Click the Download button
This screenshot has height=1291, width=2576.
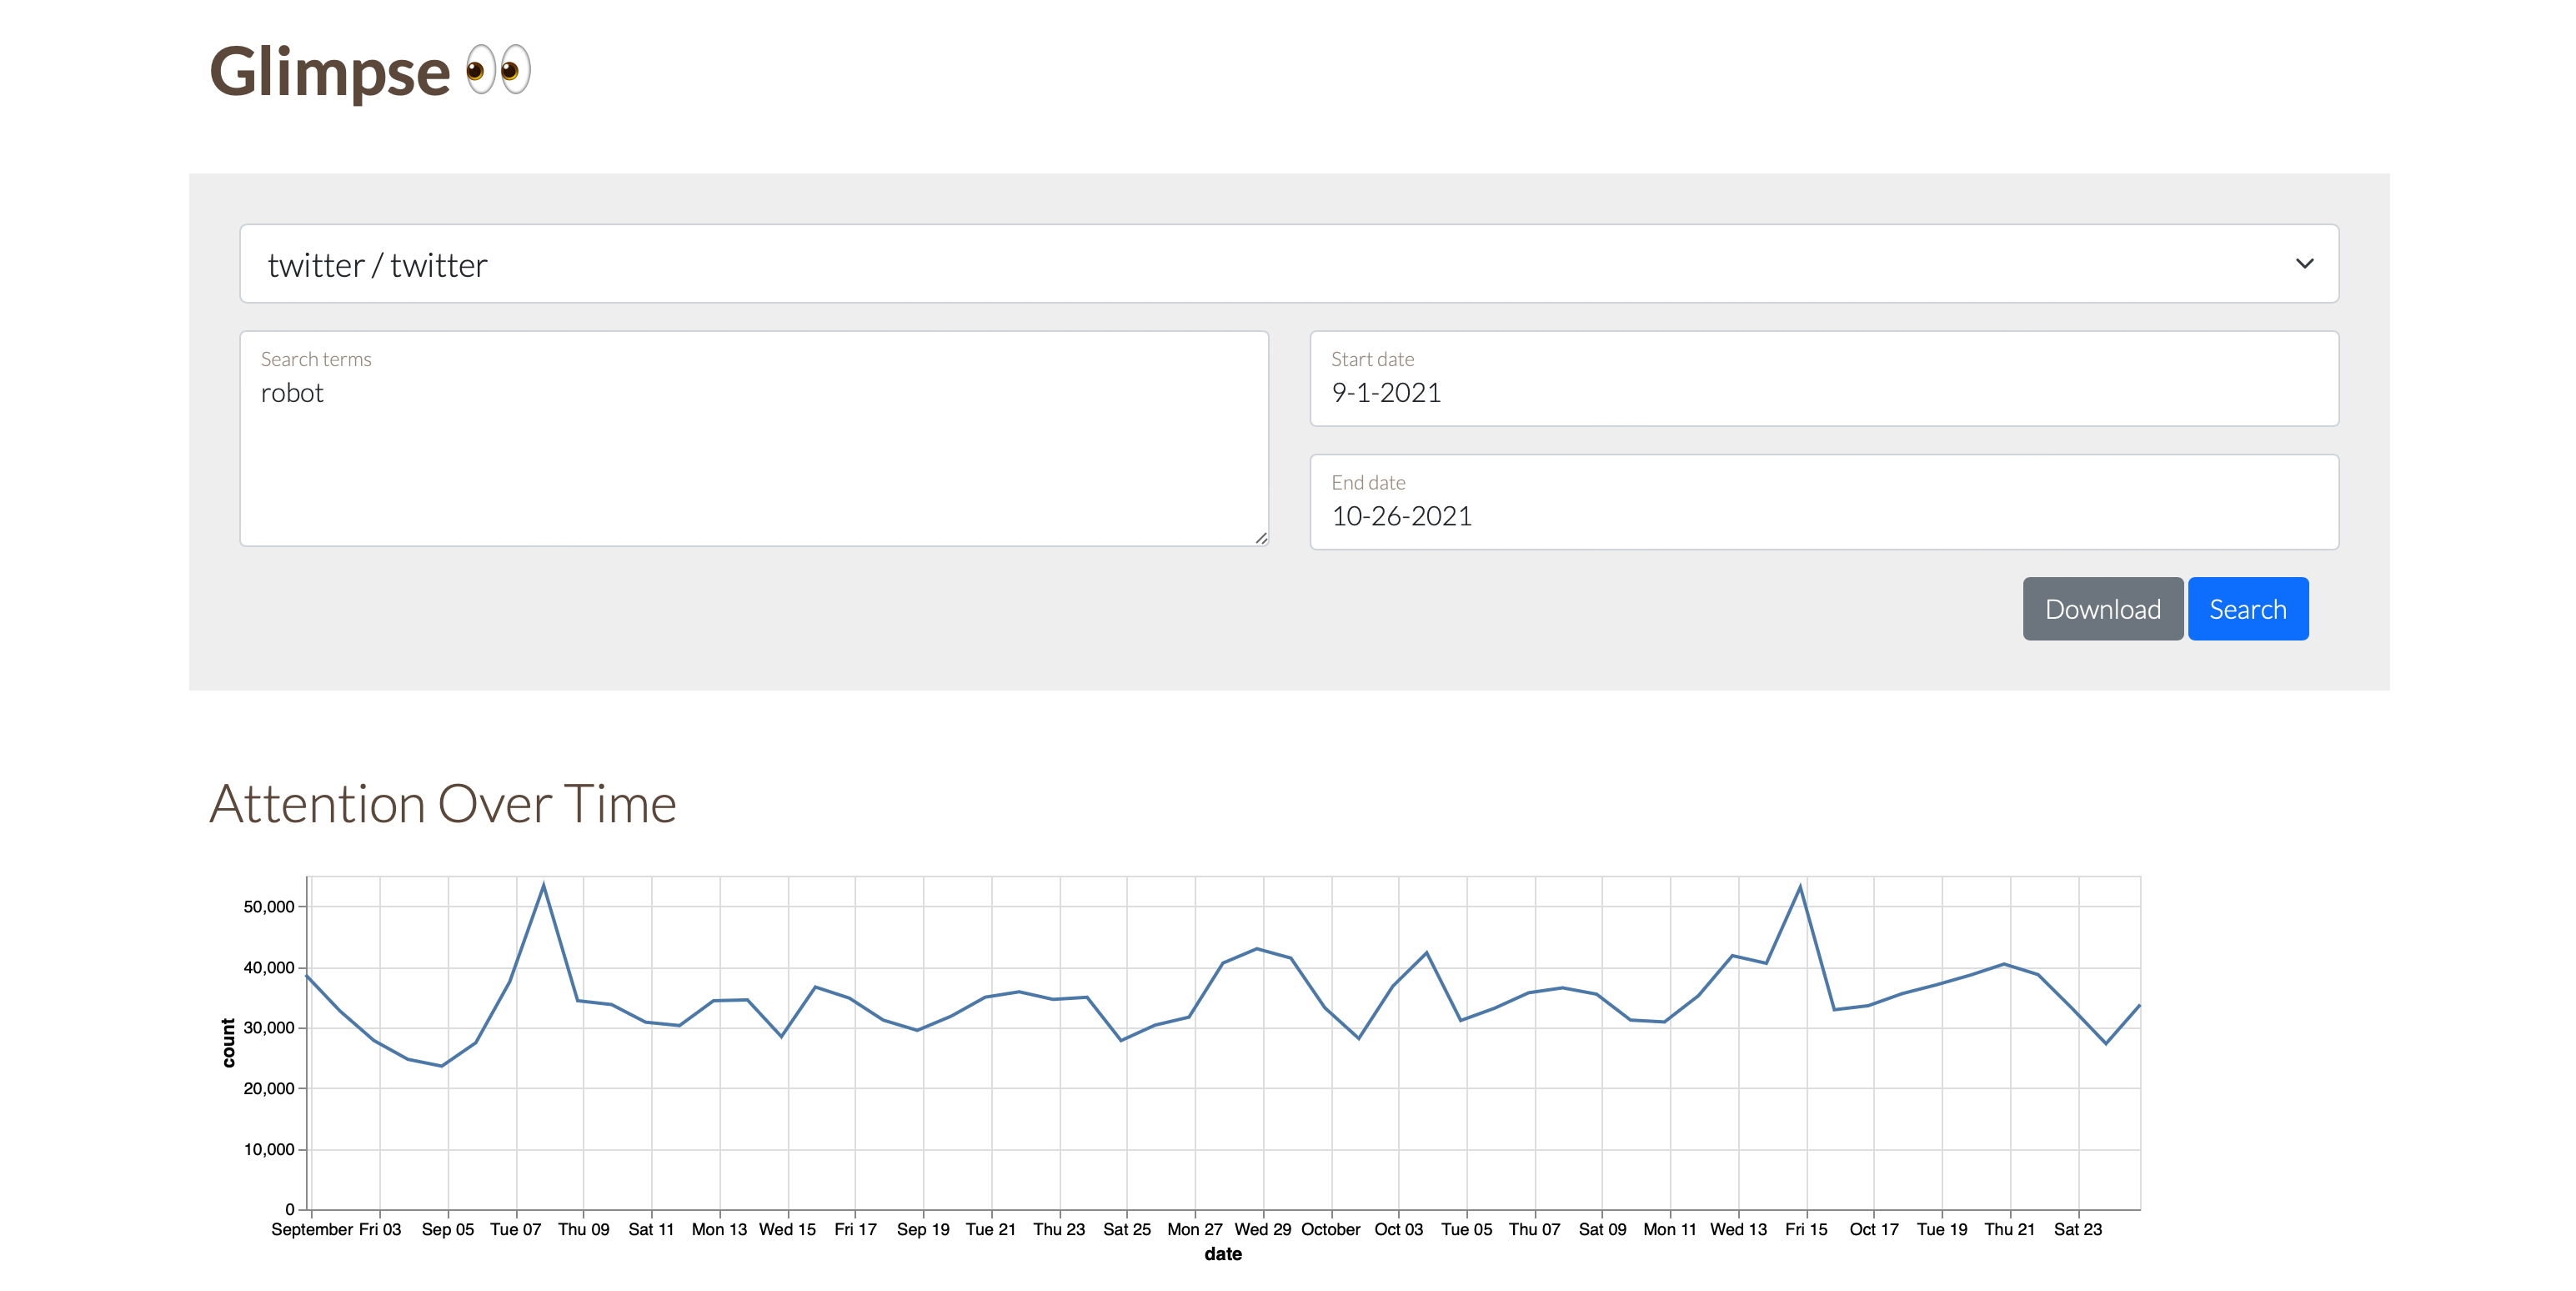tap(2102, 608)
